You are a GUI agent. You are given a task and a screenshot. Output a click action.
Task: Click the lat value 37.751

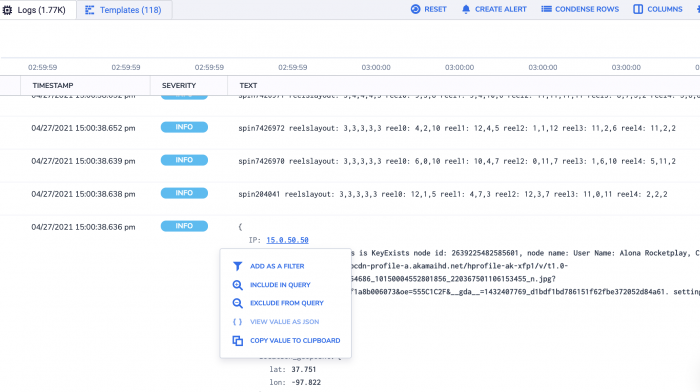pos(304,369)
